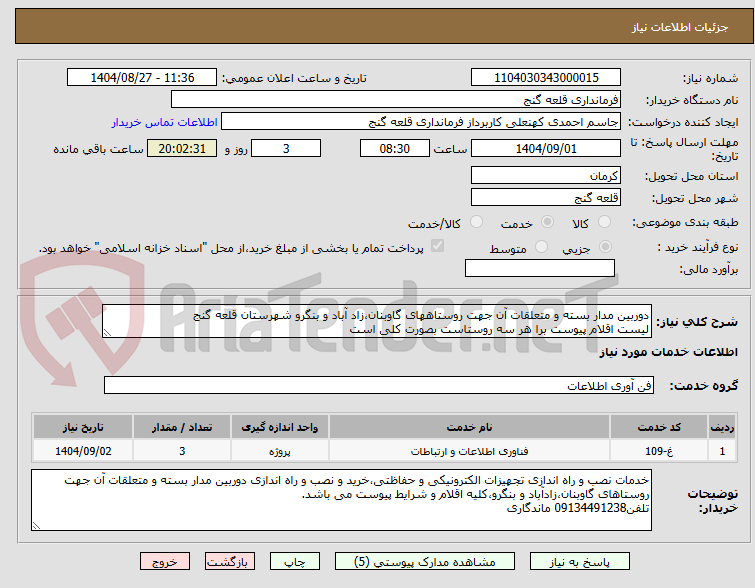The width and height of the screenshot is (755, 588).
Task: Select the خدمت radio button
Action: click(547, 222)
